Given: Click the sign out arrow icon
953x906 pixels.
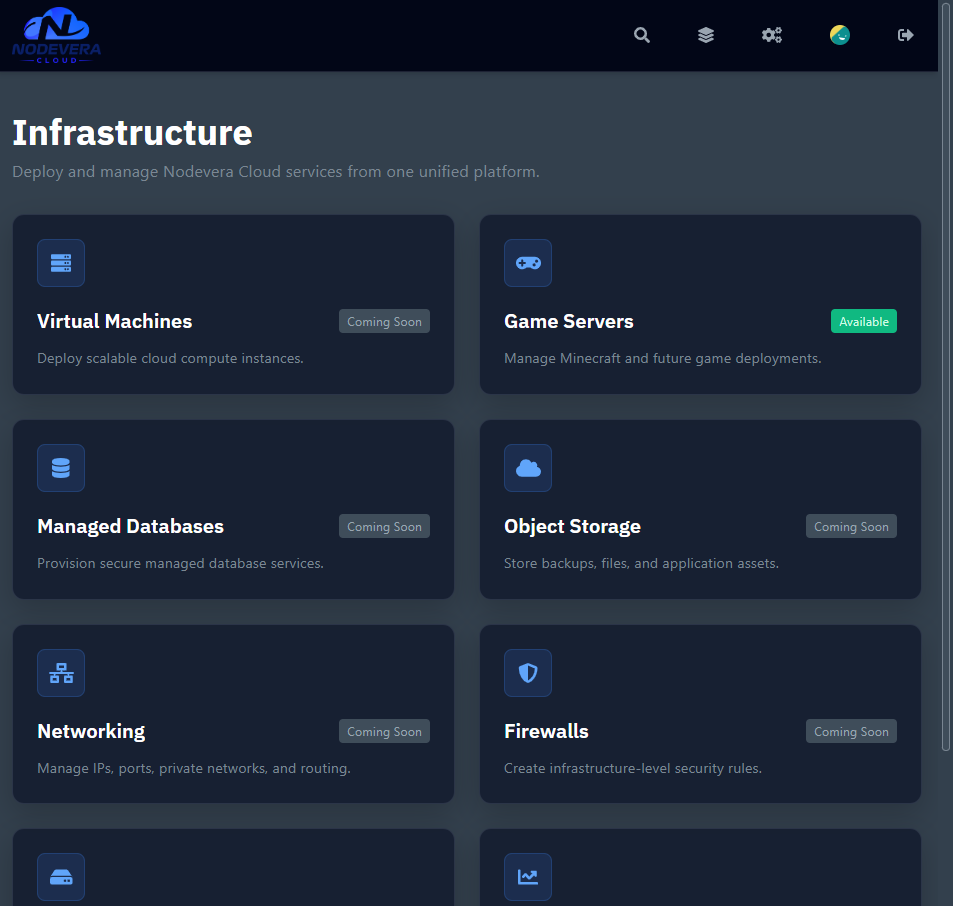Looking at the screenshot, I should pyautogui.click(x=906, y=35).
